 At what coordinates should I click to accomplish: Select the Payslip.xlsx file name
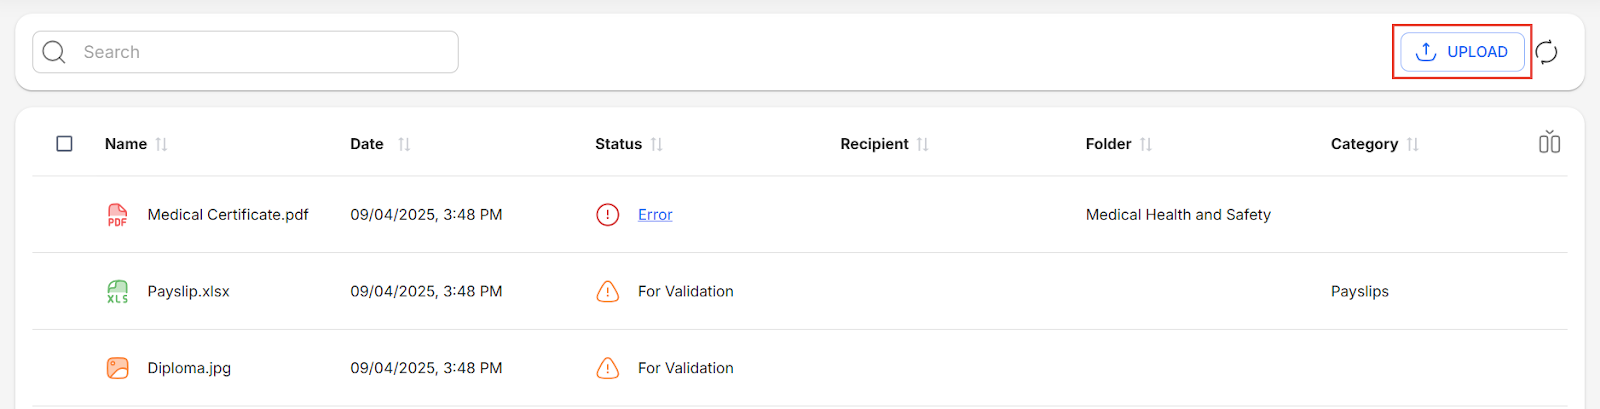click(x=188, y=292)
